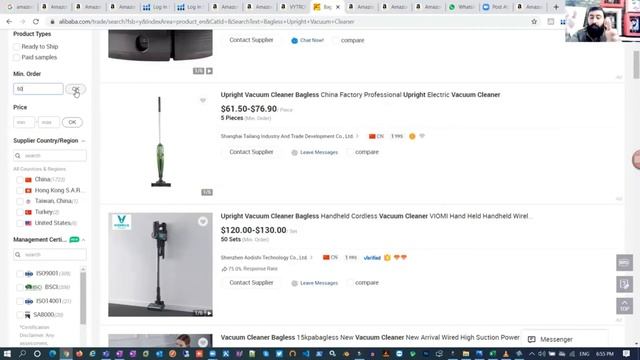The width and height of the screenshot is (640, 360).
Task: Click the Price min input field
Action: 24,122
